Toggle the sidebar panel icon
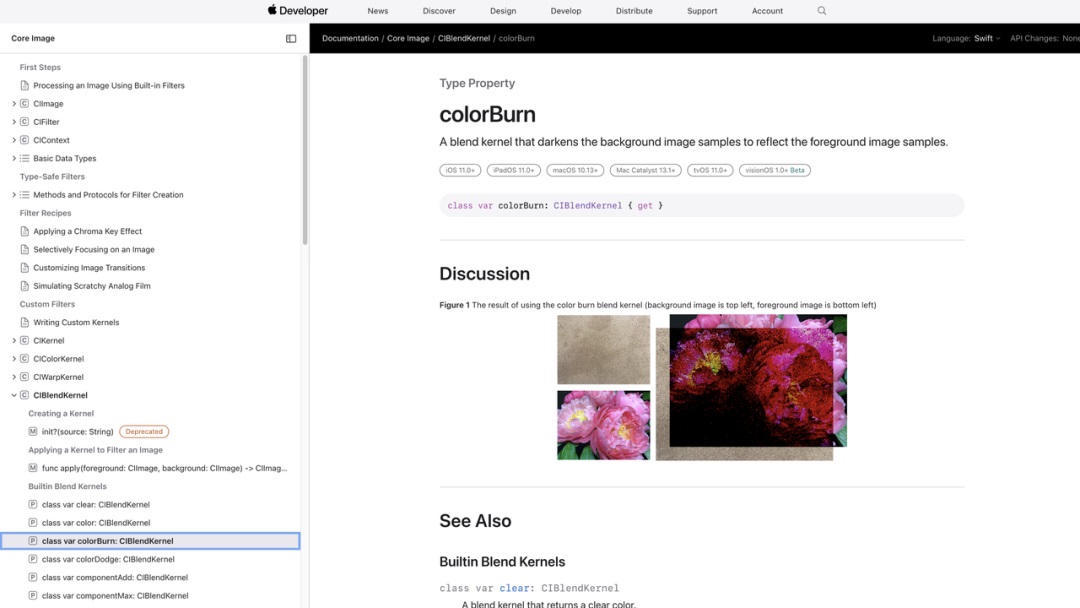The width and height of the screenshot is (1080, 608). click(x=291, y=39)
